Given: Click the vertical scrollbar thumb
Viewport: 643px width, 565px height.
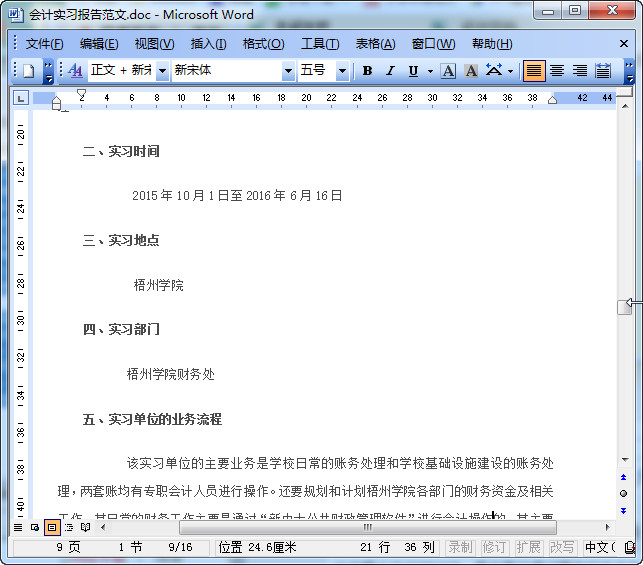Looking at the screenshot, I should pyautogui.click(x=624, y=307).
